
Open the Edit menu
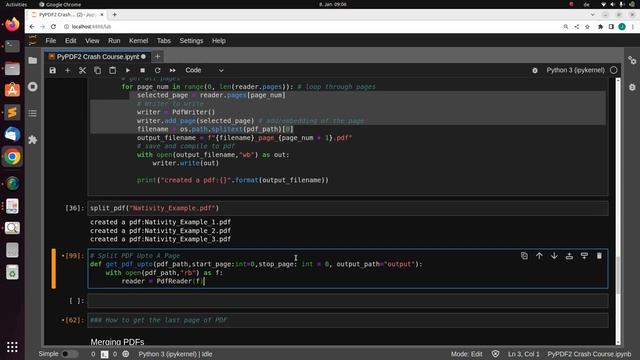71,41
